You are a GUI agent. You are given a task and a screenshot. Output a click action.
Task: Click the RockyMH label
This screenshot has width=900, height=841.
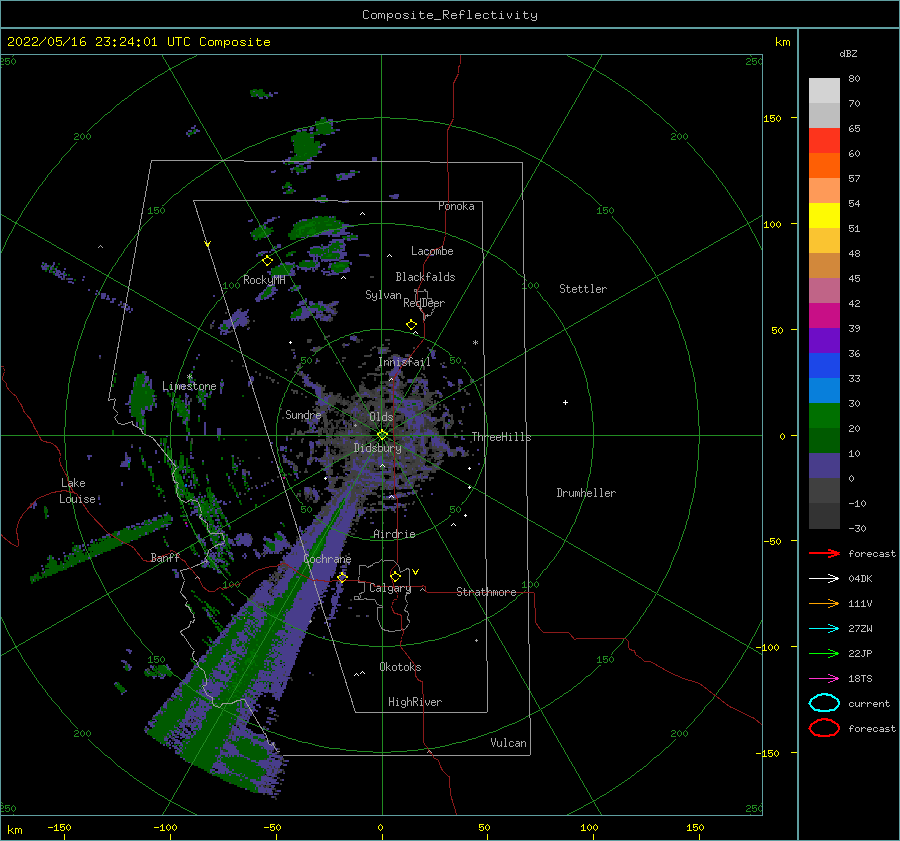point(264,280)
